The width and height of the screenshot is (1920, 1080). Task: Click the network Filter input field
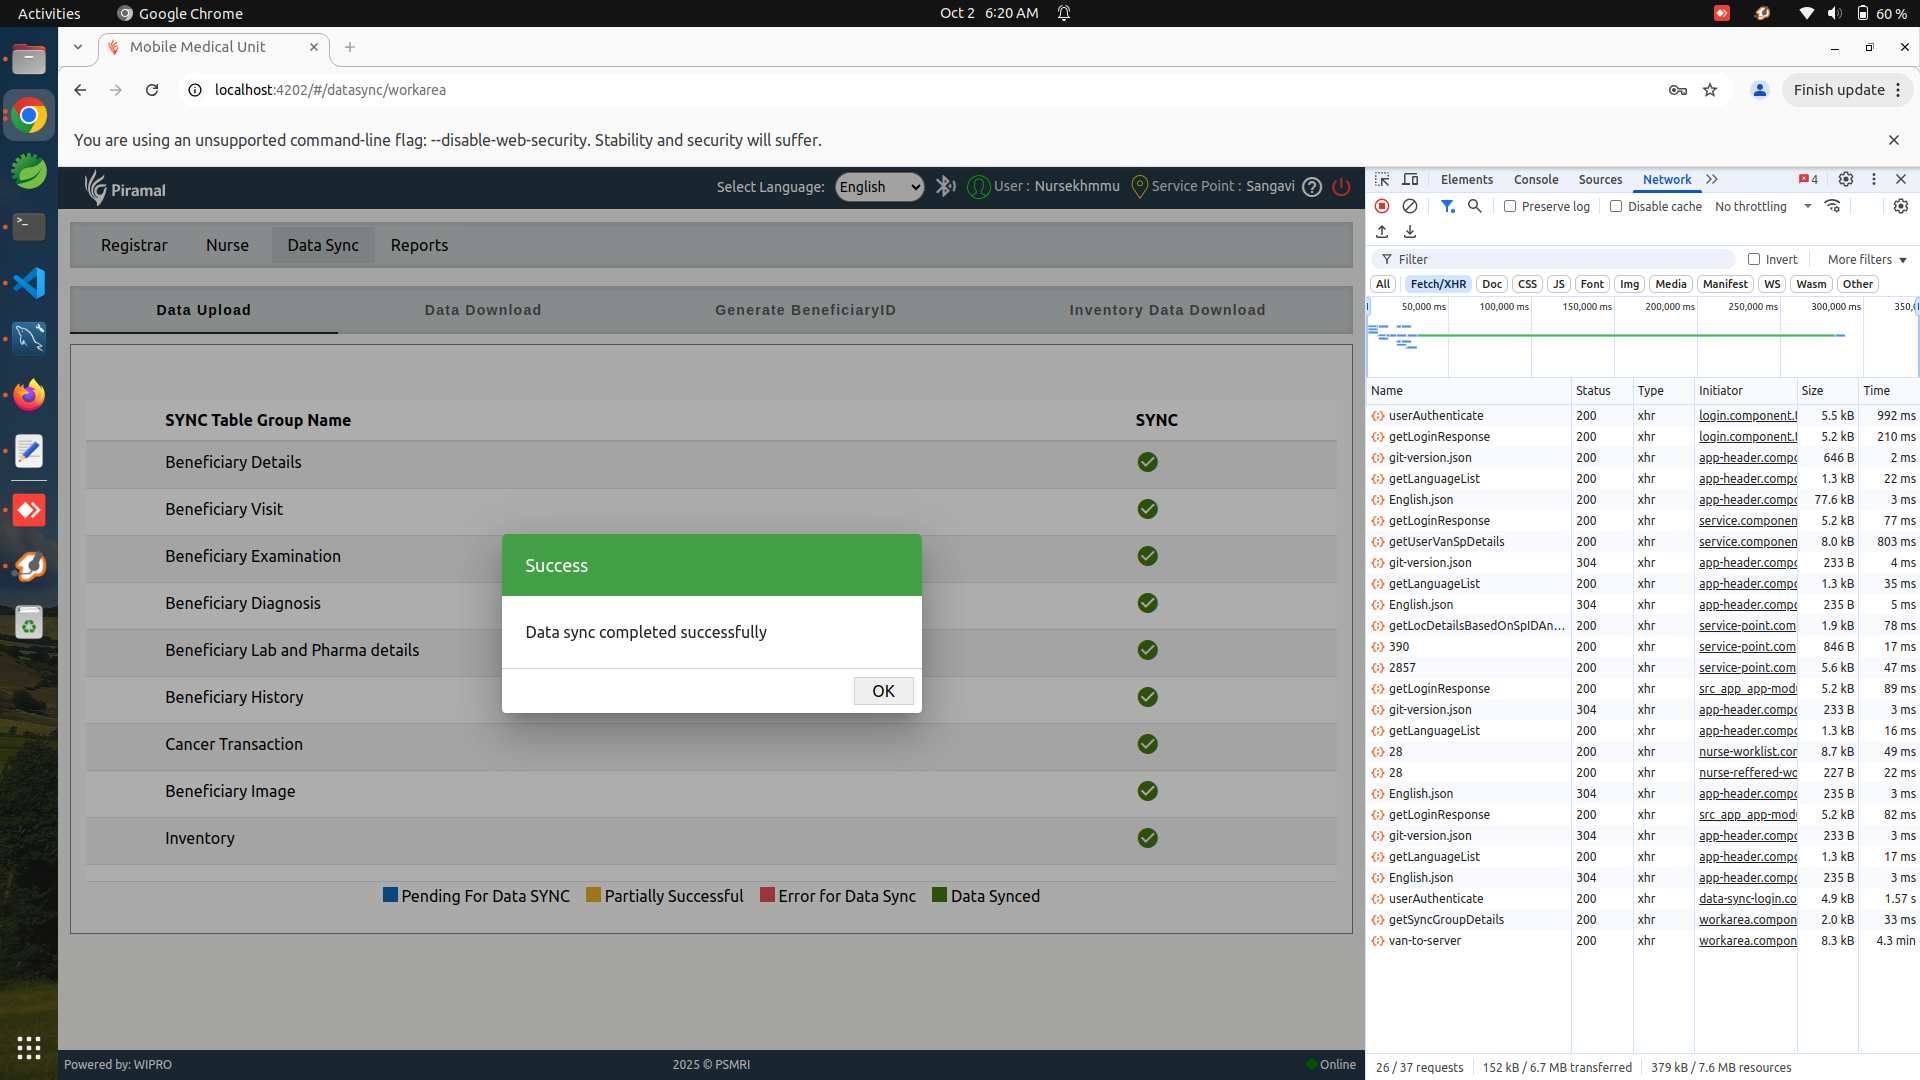[x=1560, y=259]
